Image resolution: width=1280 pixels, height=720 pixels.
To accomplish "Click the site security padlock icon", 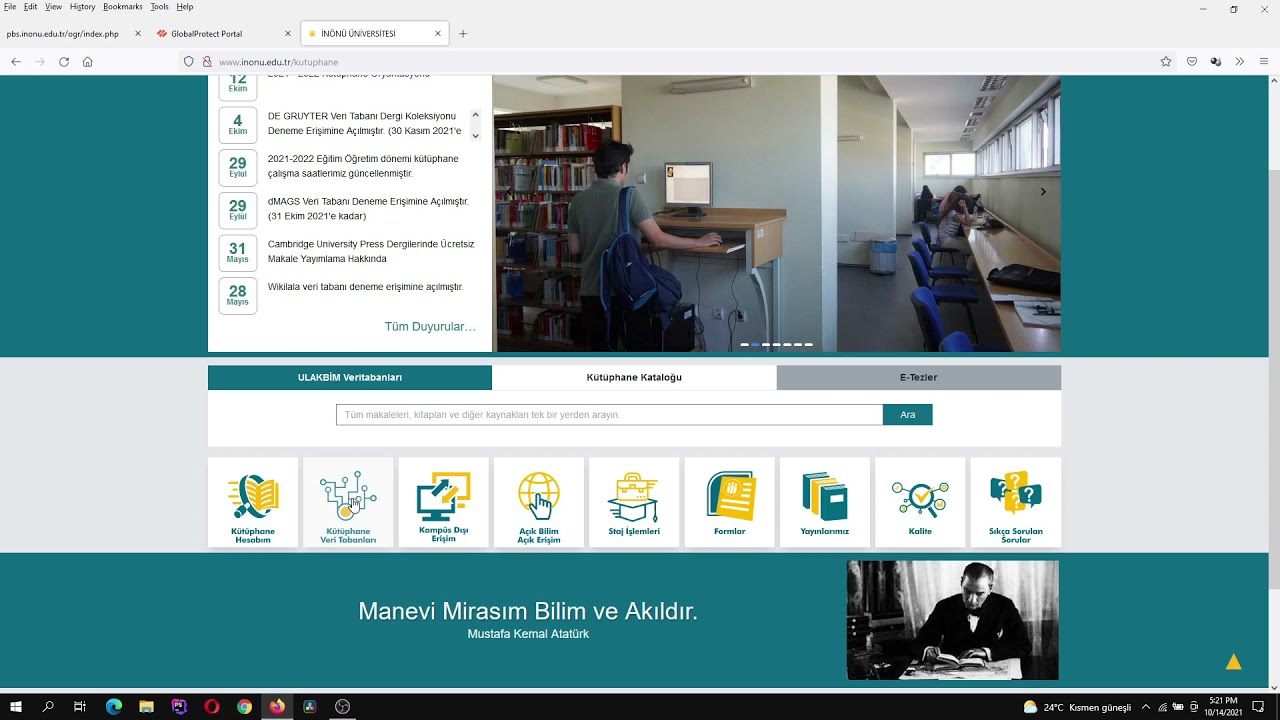I will (x=207, y=62).
